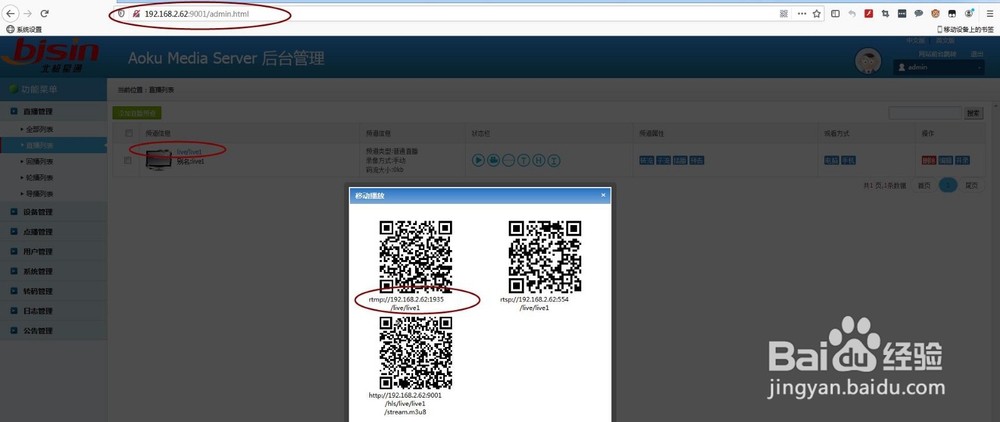
Task: Tick the select-all checkbox in table header
Action: point(129,133)
